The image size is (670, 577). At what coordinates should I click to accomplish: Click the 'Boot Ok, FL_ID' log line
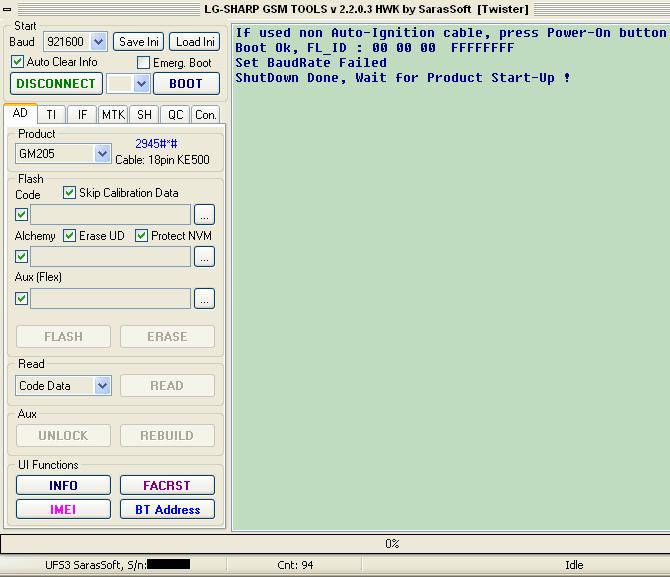pos(374,47)
